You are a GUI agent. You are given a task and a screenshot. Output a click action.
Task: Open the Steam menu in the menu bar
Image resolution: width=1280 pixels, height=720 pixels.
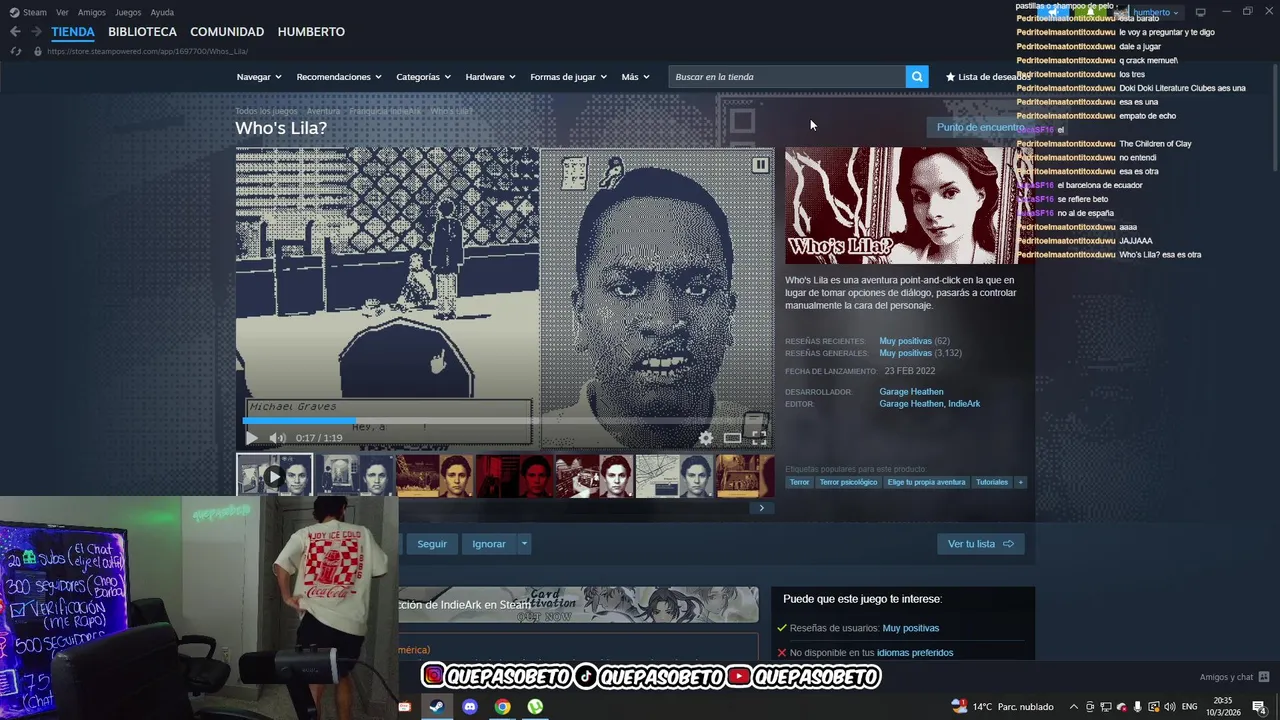(28, 12)
